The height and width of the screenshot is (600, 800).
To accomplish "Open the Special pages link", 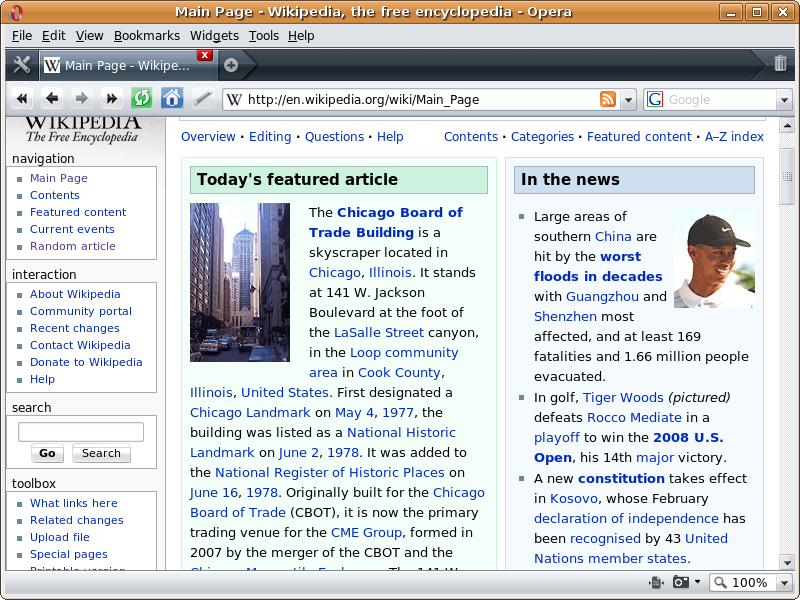I will click(69, 554).
